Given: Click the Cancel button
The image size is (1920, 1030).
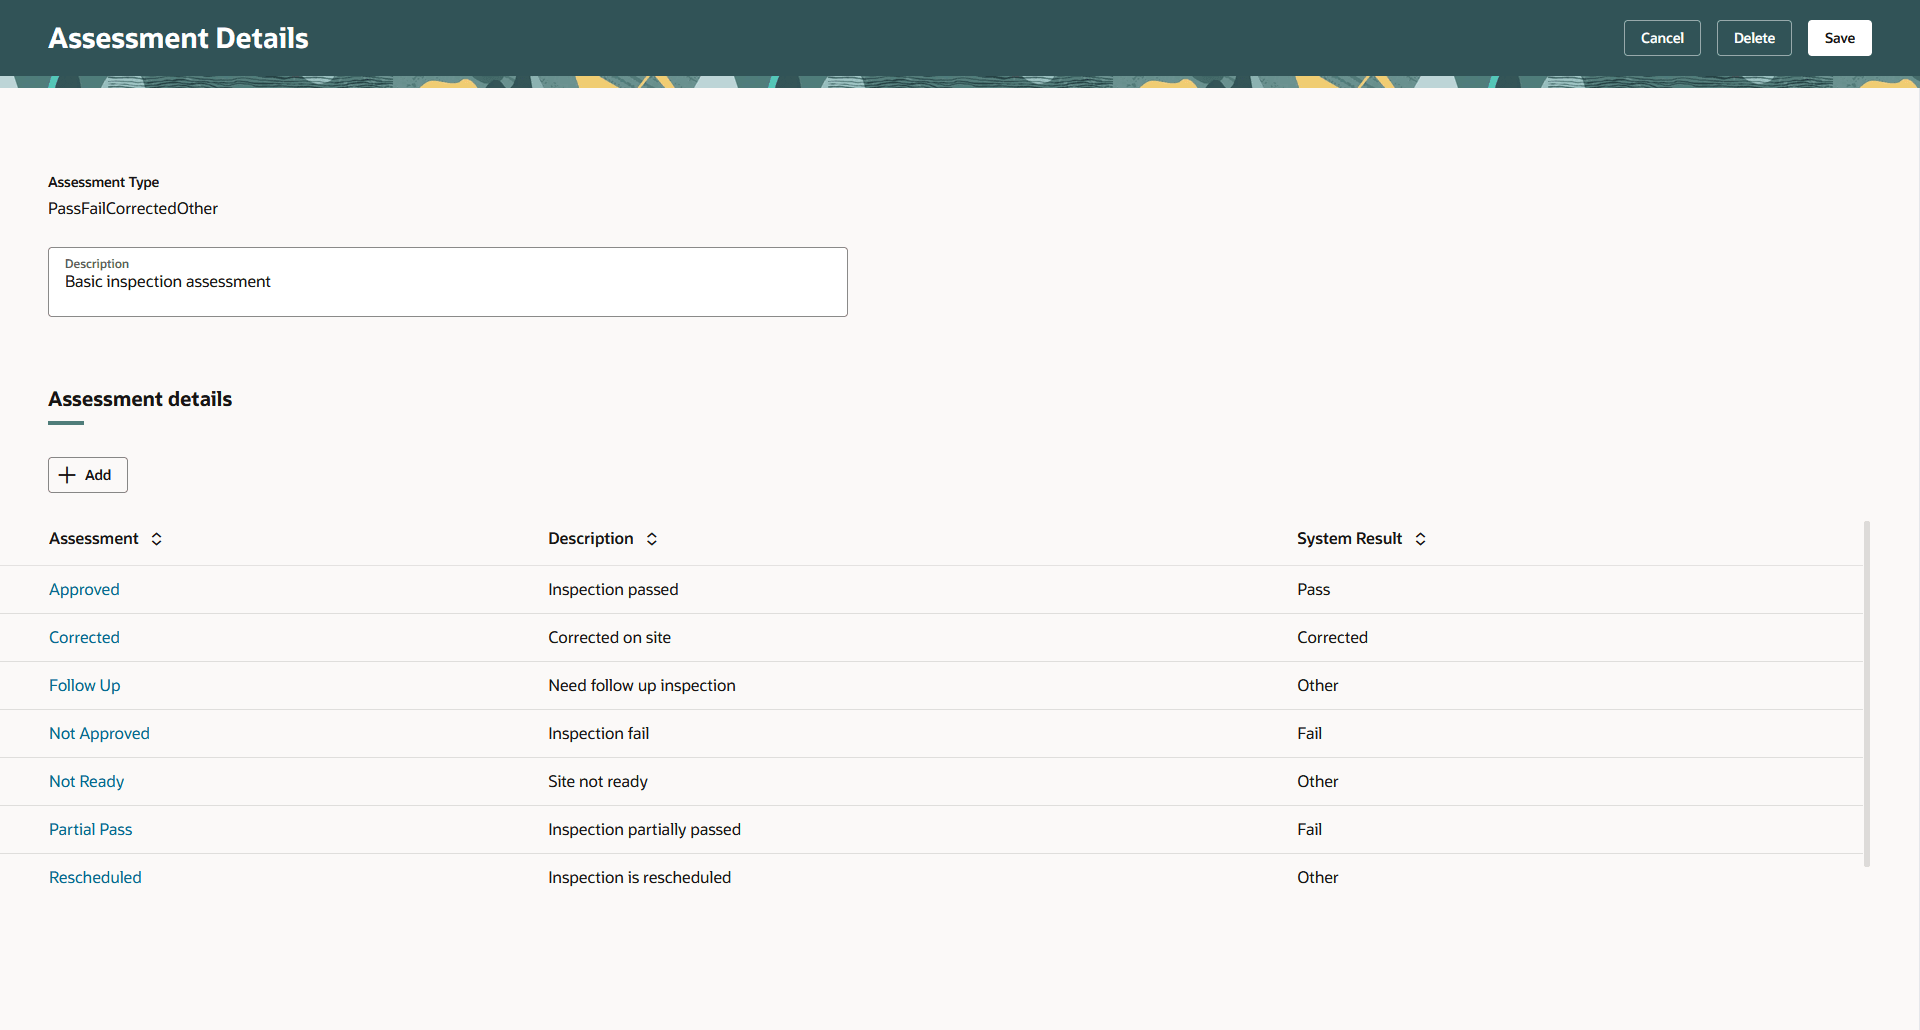Looking at the screenshot, I should [1662, 38].
